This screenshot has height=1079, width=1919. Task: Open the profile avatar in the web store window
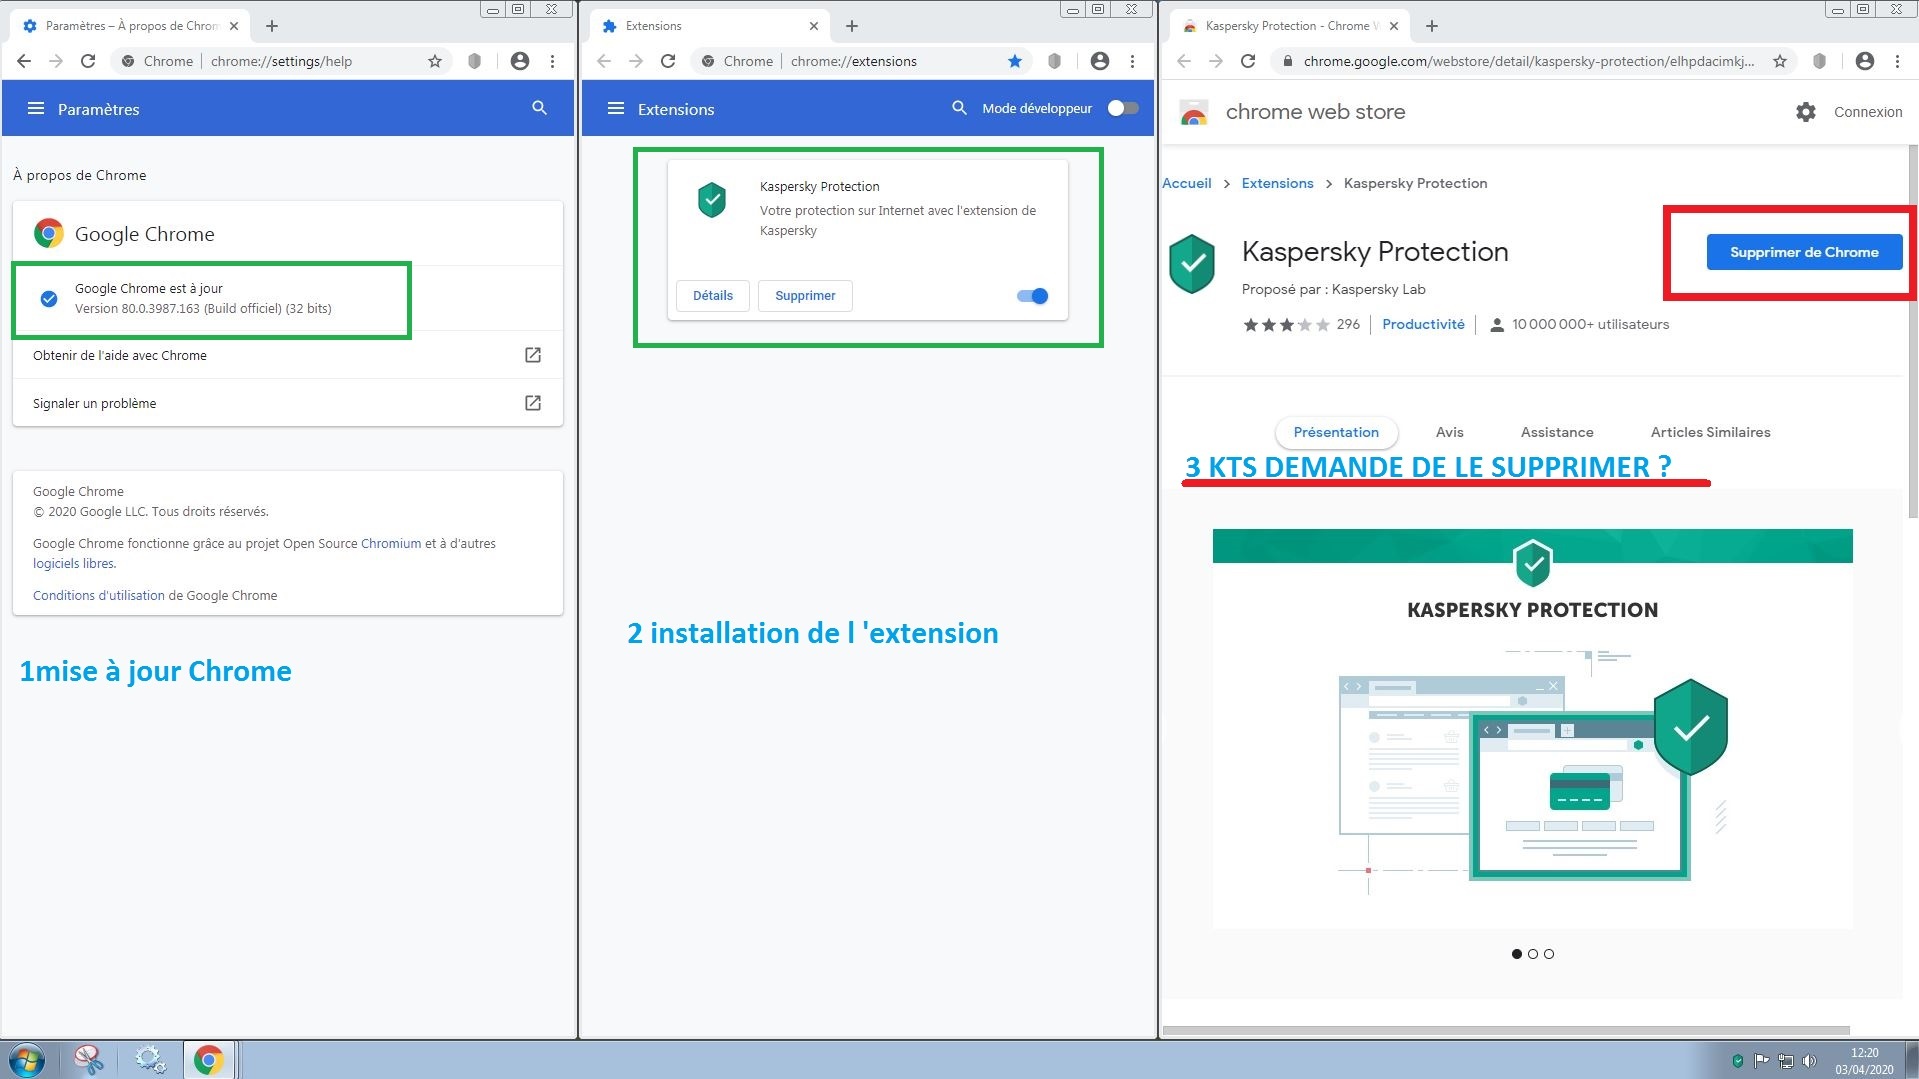[1865, 61]
